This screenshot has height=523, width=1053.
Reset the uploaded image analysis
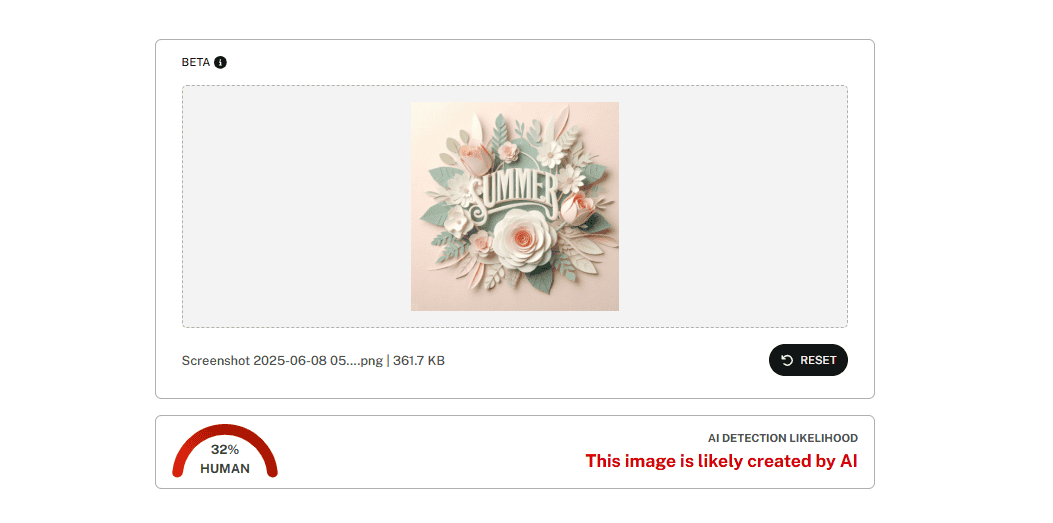808,361
